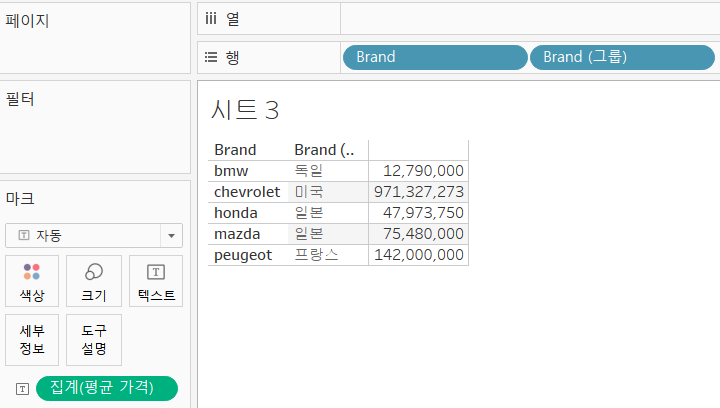Click the empty 열 columns shelf area
720x408 pixels.
[x=530, y=19]
